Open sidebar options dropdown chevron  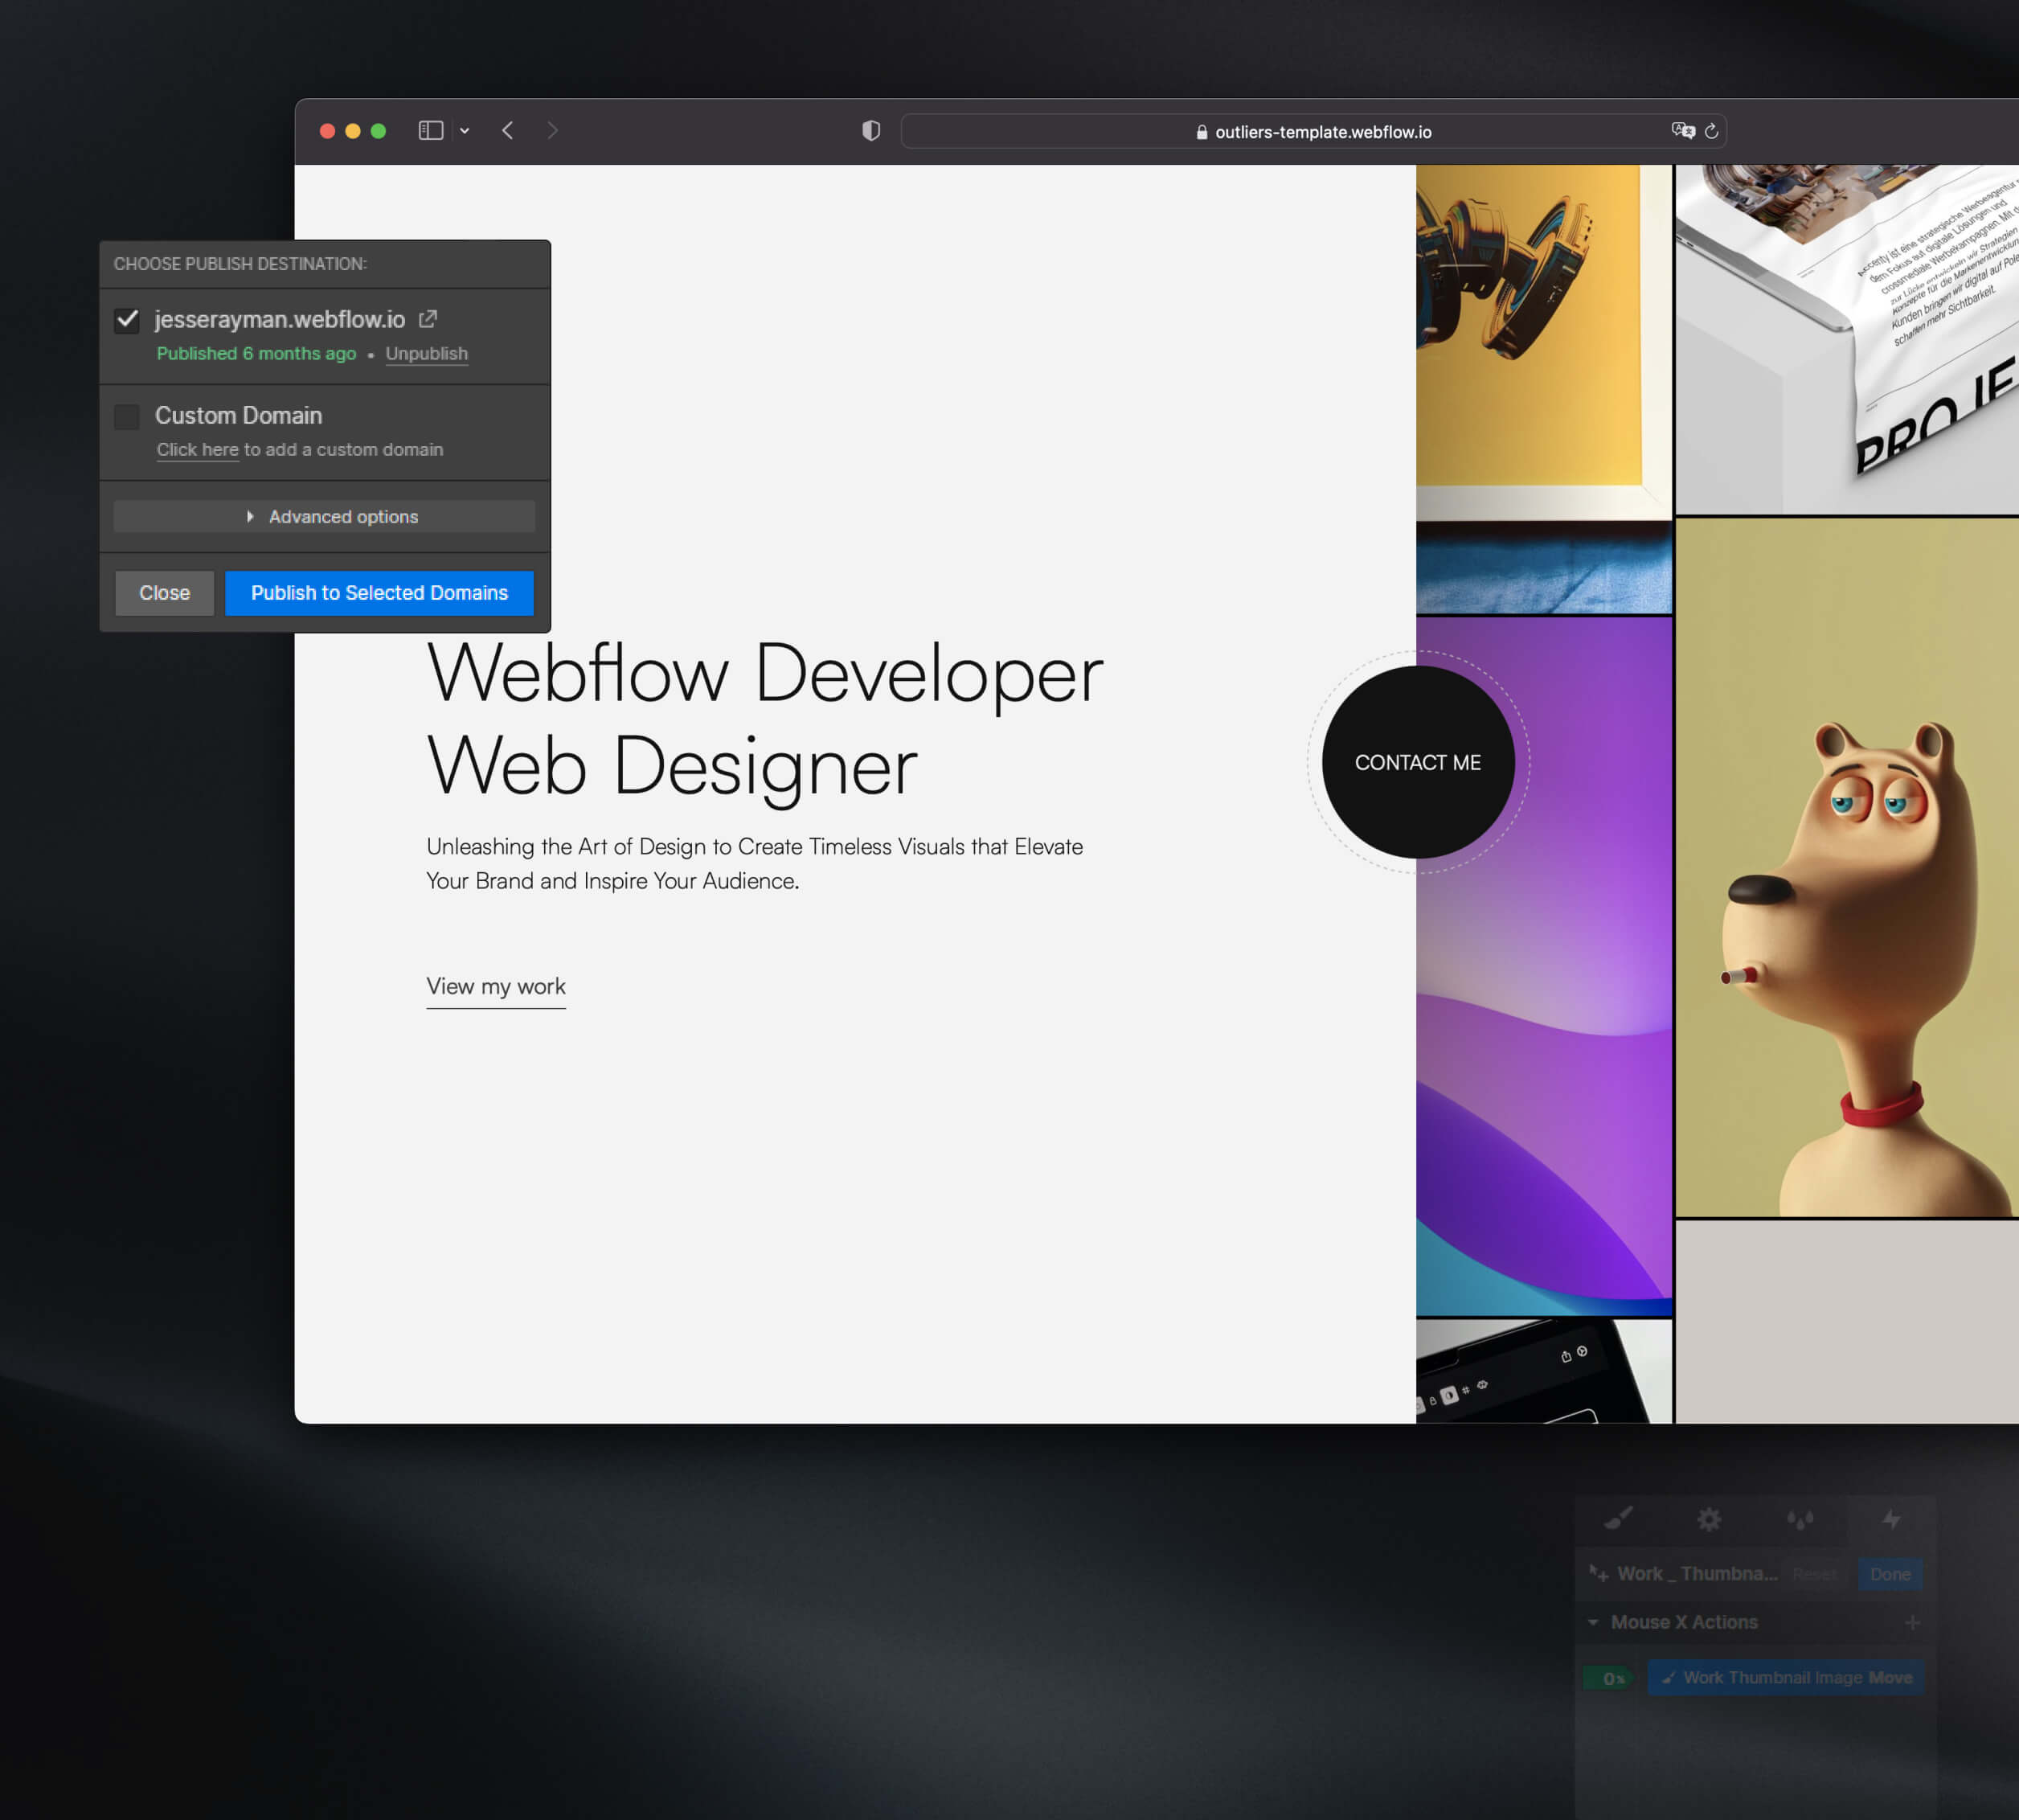click(465, 131)
